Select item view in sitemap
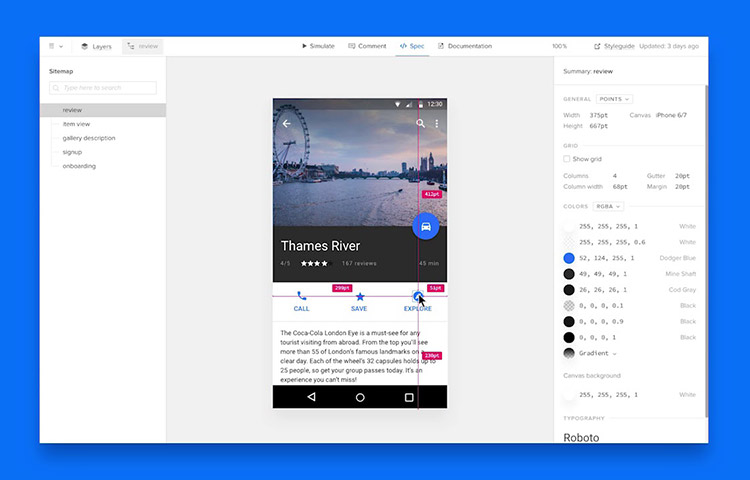The width and height of the screenshot is (750, 480). [76, 124]
